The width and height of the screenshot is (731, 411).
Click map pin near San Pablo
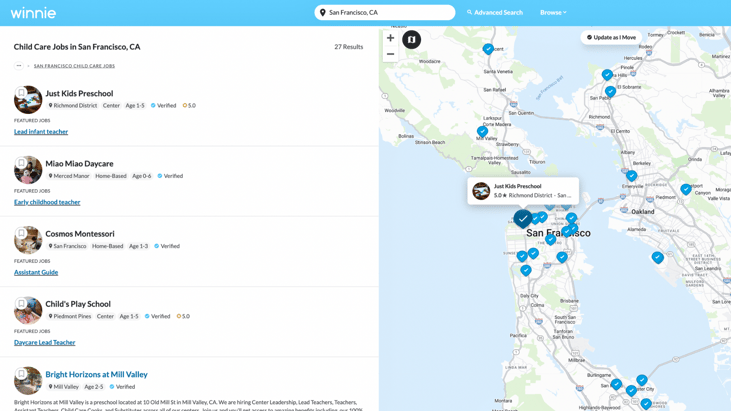610,92
